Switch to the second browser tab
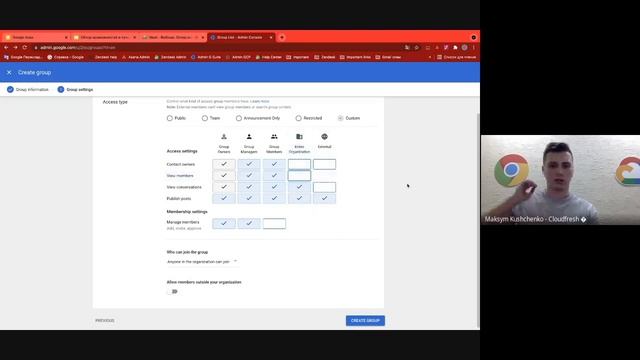Viewport: 640px width, 360px height. [x=104, y=37]
